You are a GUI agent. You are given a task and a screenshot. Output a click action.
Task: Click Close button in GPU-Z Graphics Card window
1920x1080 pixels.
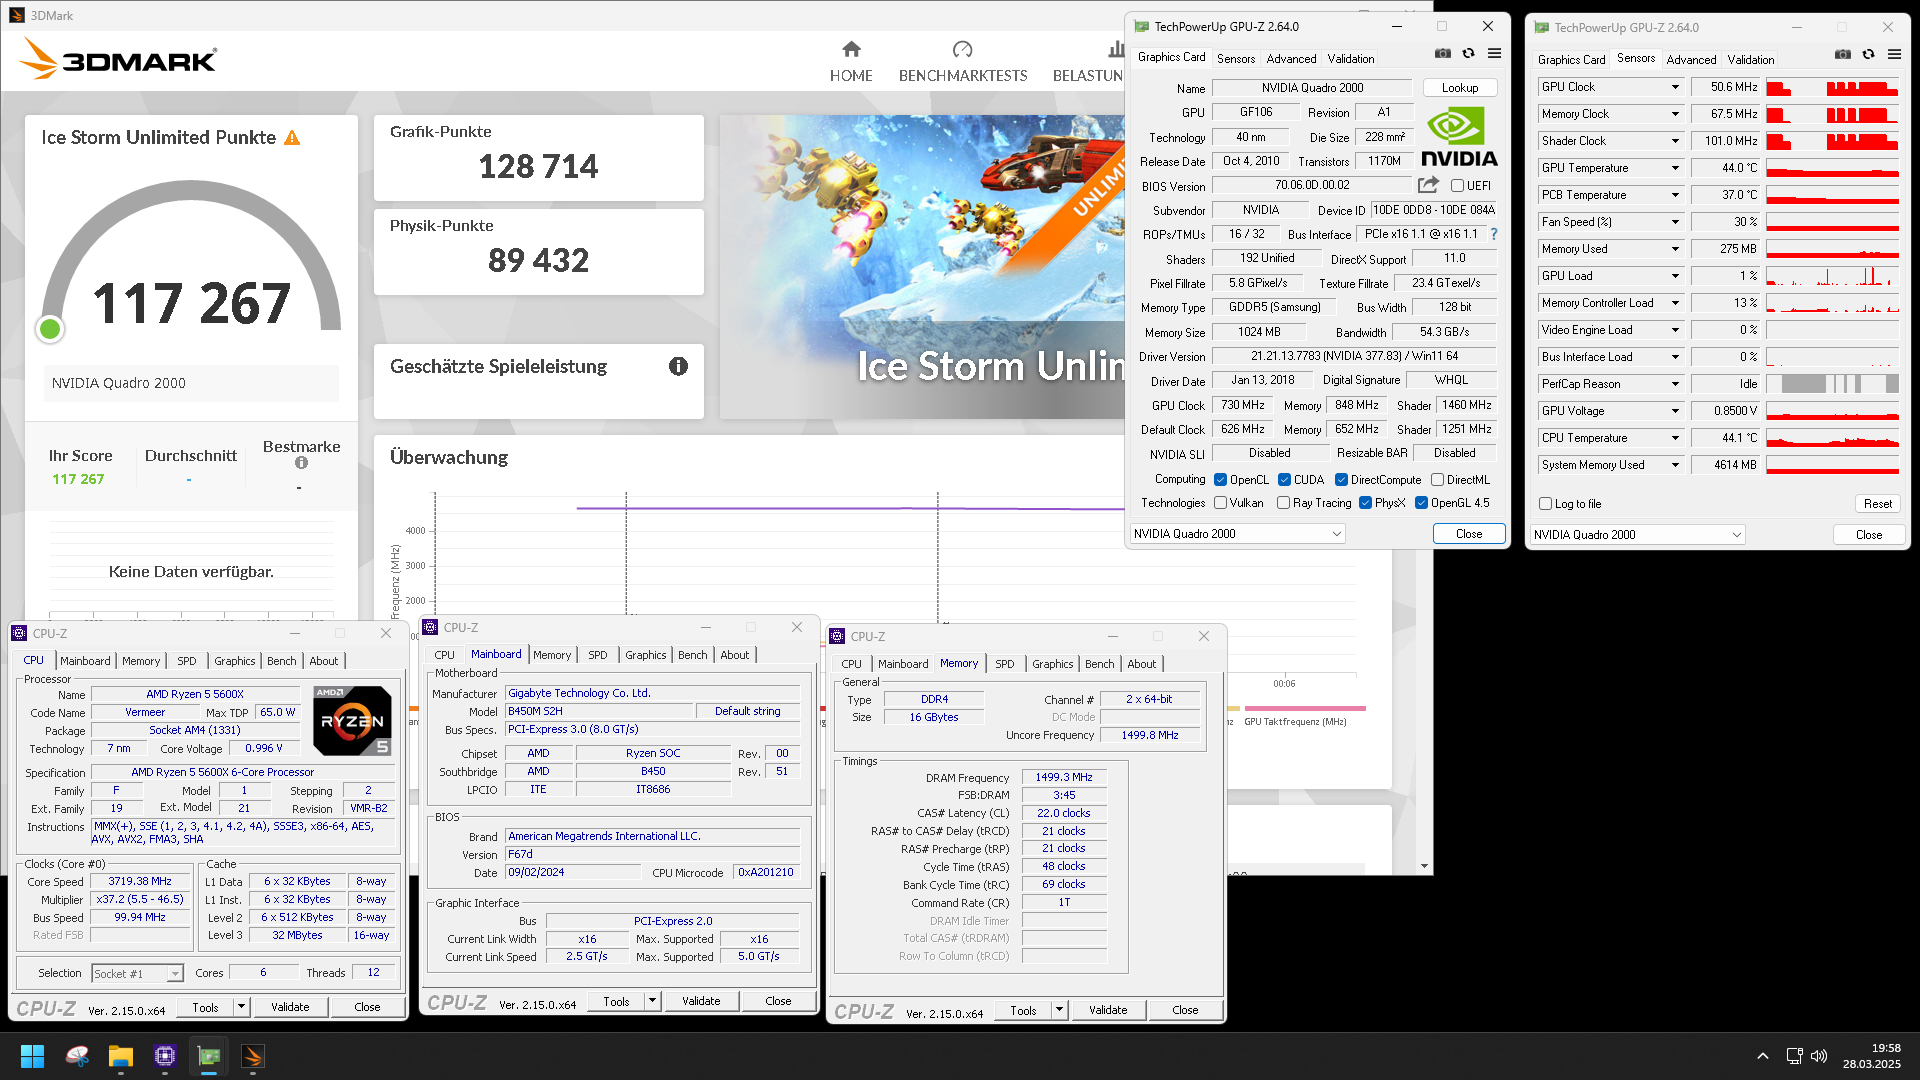coord(1469,534)
